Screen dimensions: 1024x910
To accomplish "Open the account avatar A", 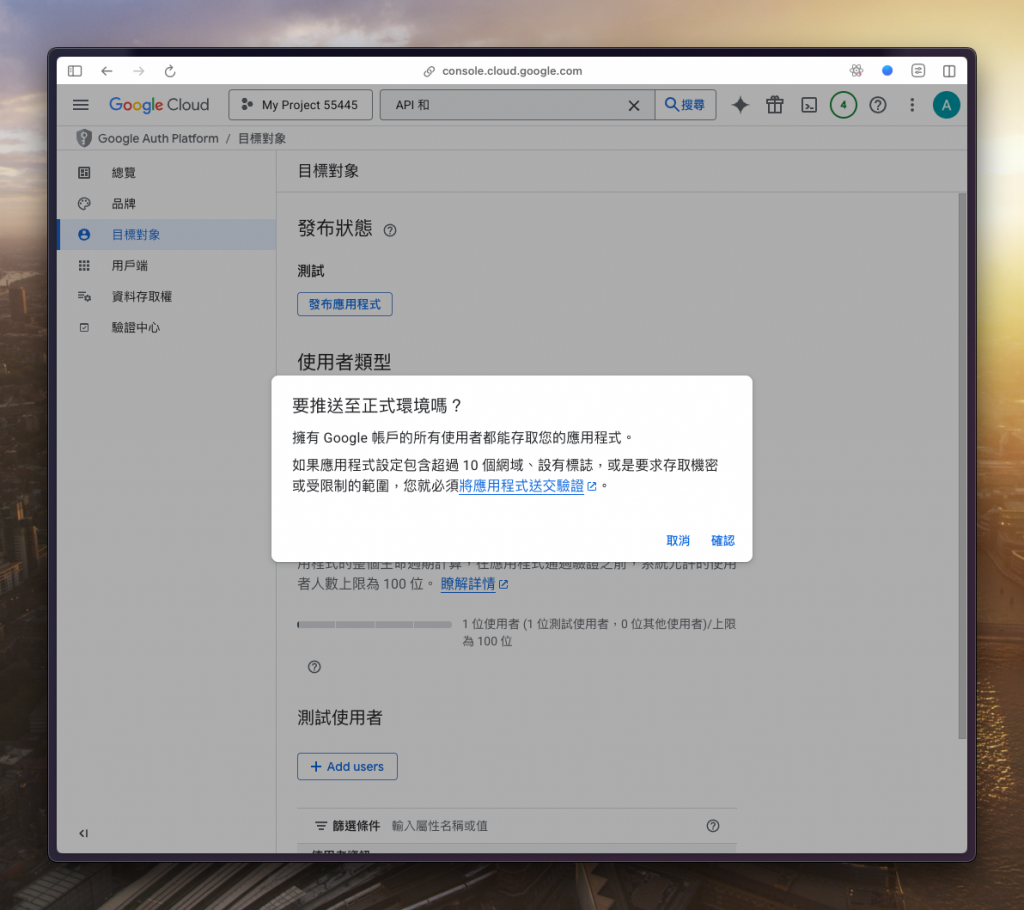I will coord(946,105).
